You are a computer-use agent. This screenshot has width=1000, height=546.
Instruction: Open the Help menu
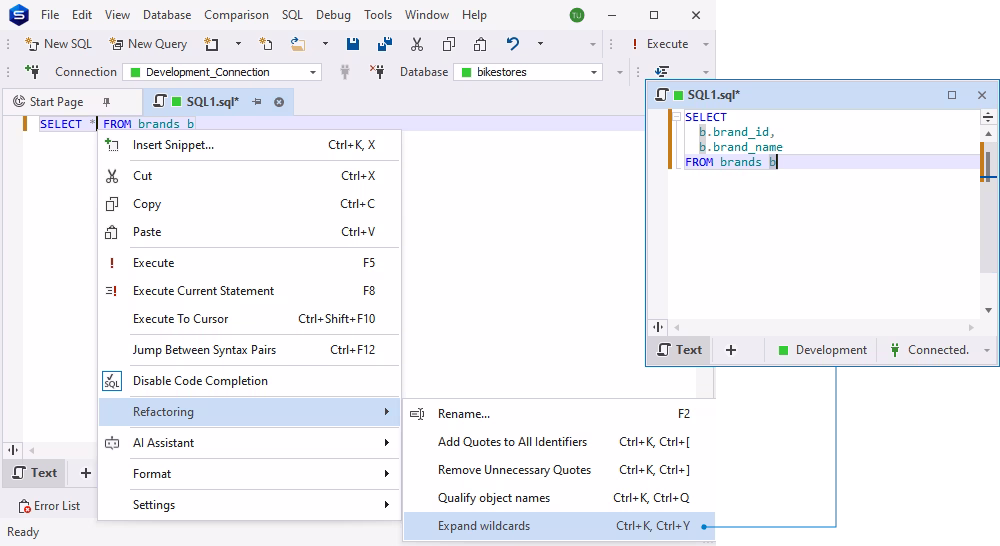474,15
